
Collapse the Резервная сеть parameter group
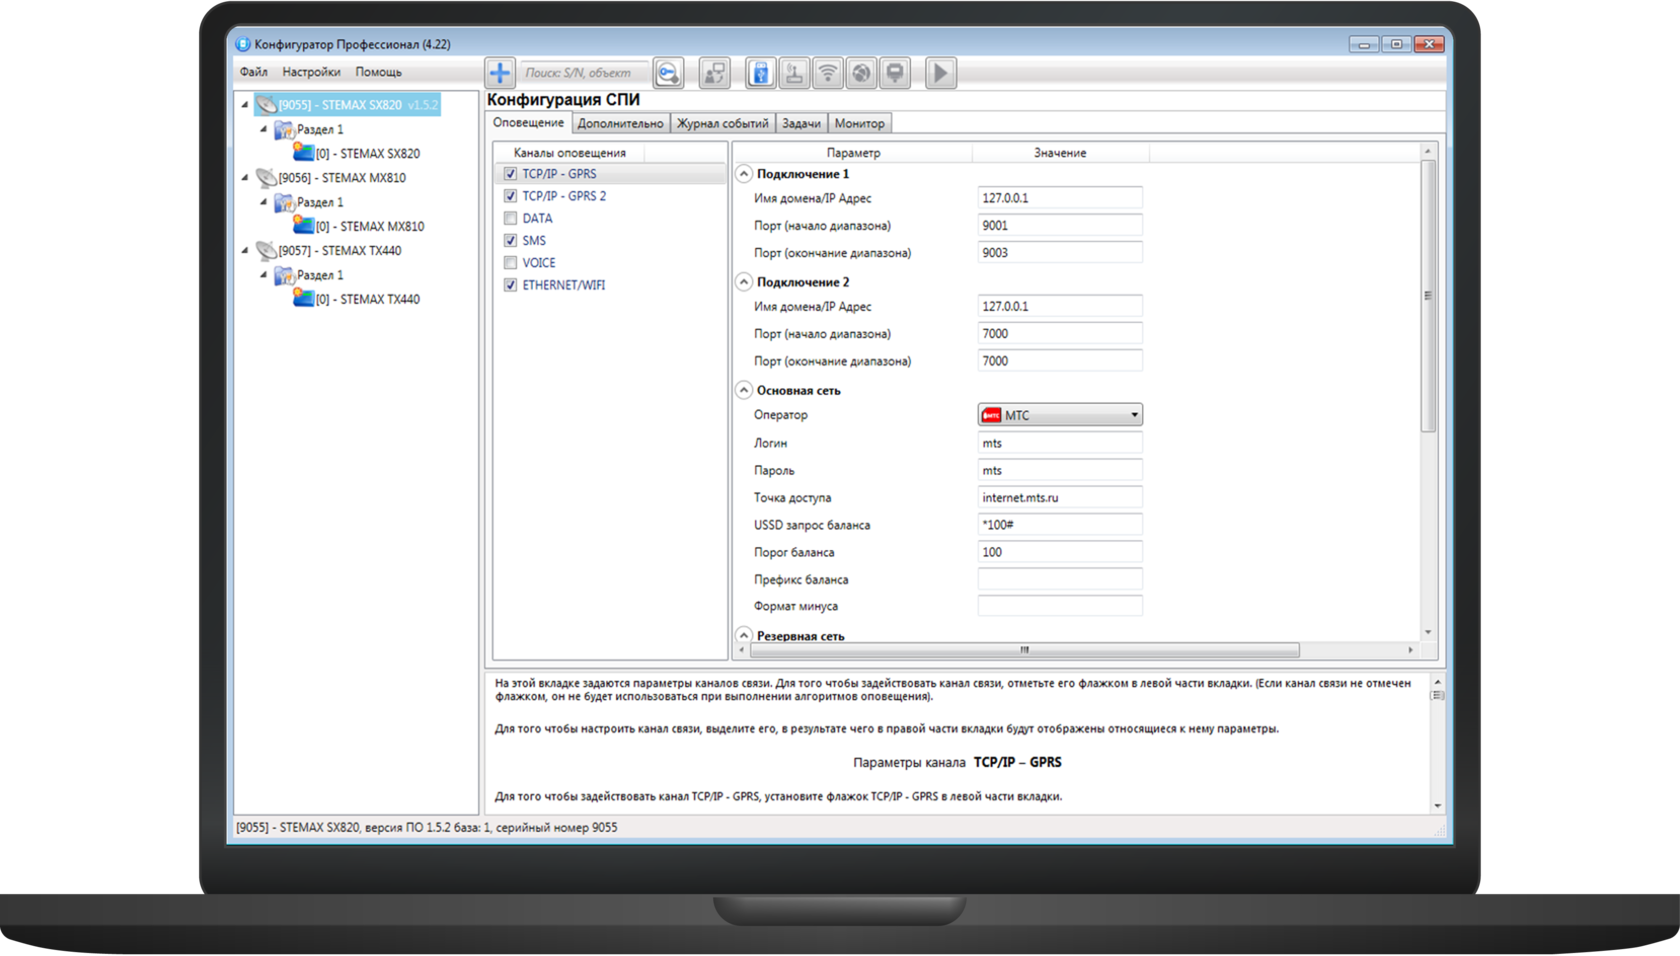744,635
